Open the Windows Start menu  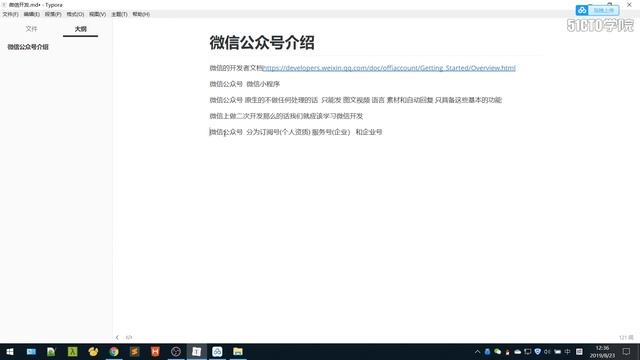[10, 351]
